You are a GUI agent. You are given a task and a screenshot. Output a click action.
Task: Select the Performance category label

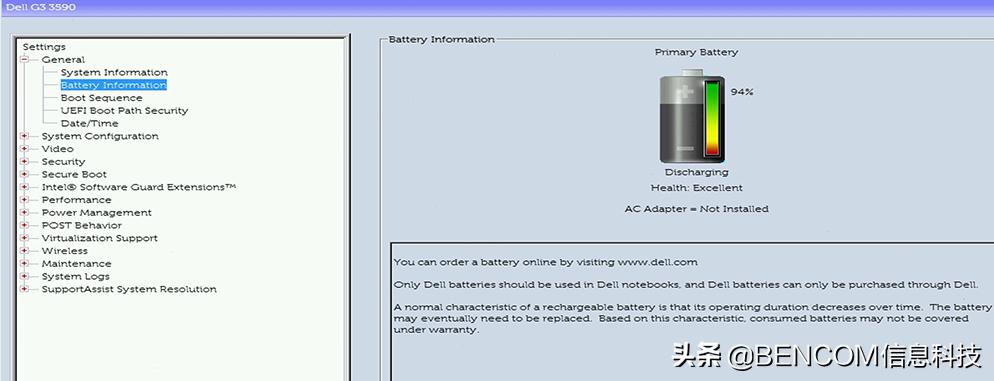click(x=77, y=200)
